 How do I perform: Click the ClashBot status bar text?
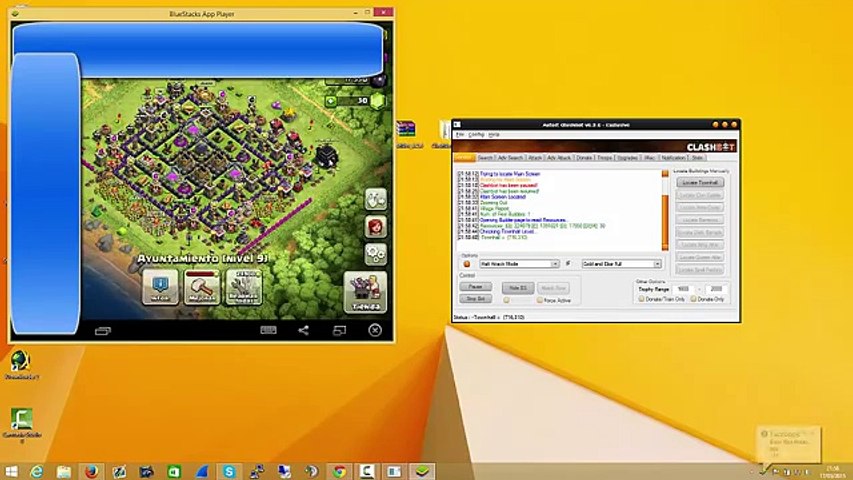[489, 317]
